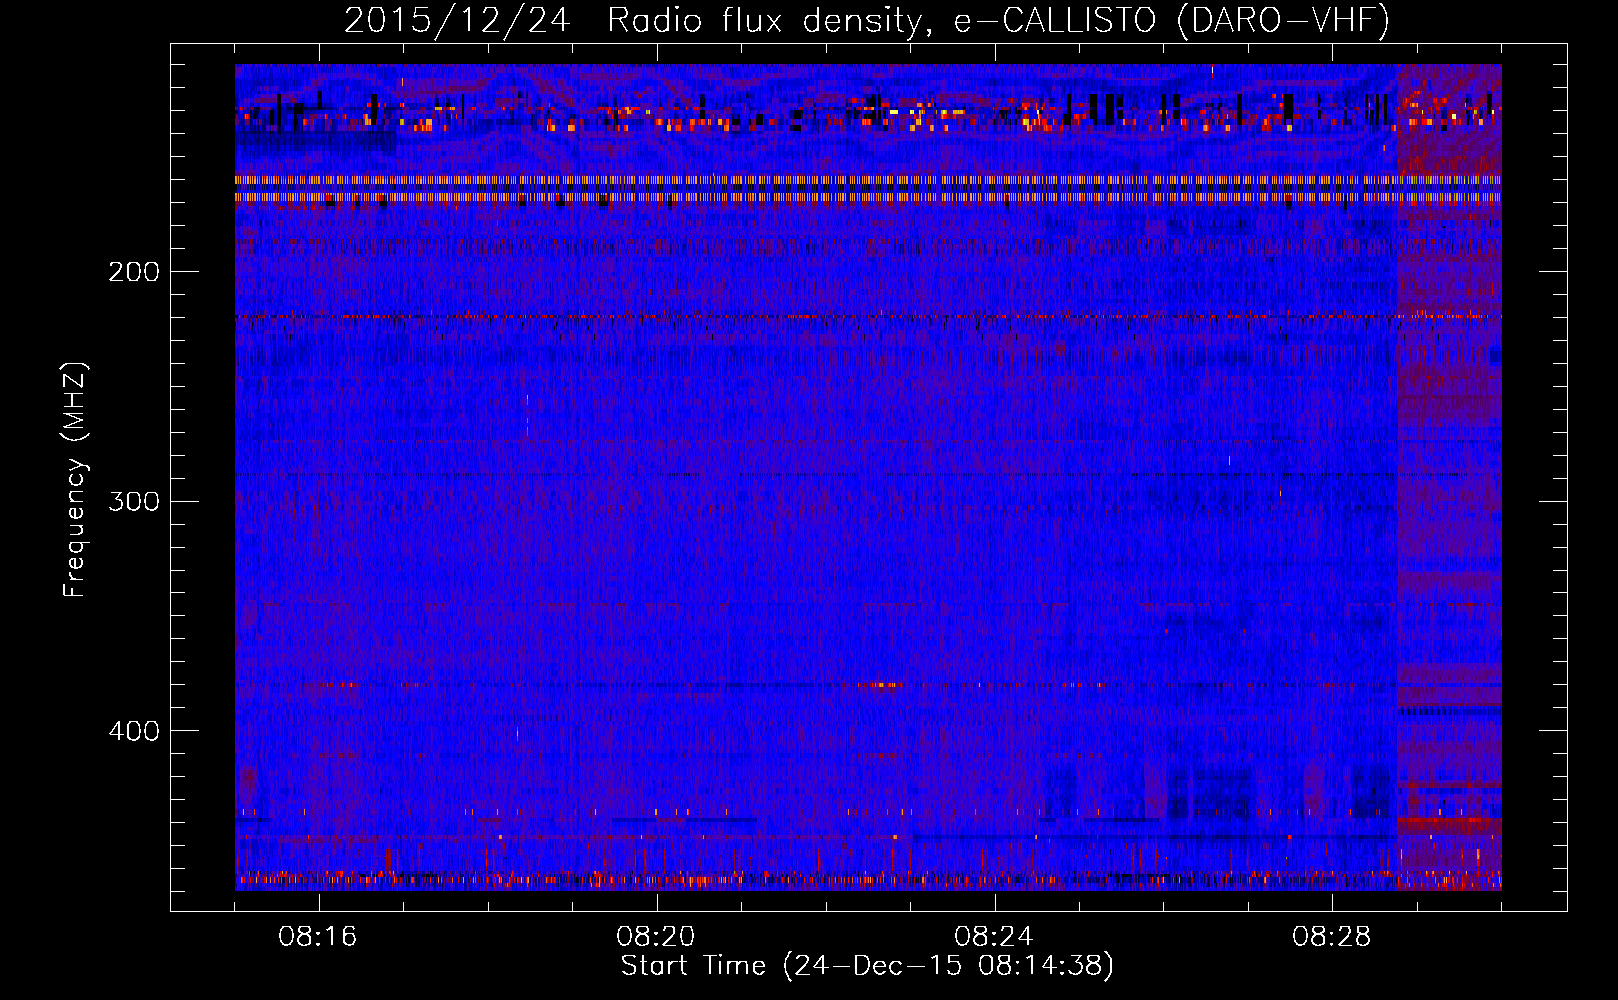
Task: Click the 08:20 time axis label
Action: [x=656, y=937]
